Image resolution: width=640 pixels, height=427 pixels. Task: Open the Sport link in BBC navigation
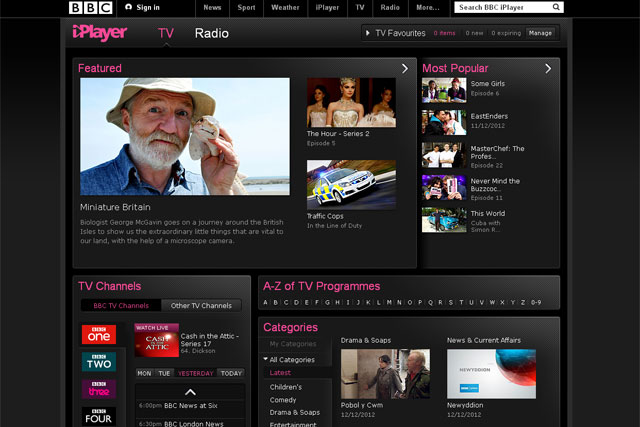246,7
